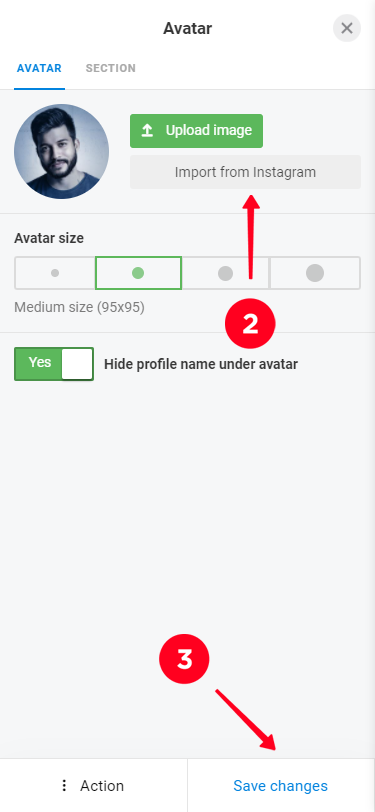The width and height of the screenshot is (375, 812).
Task: Open the Action menu
Action: [93, 786]
